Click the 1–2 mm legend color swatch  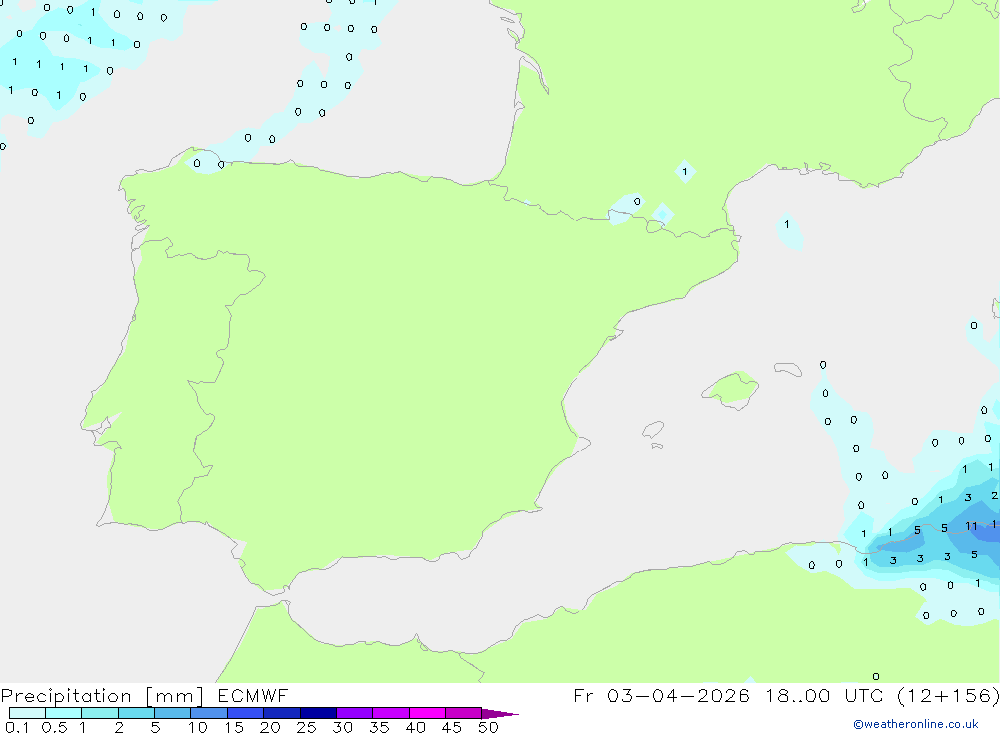pos(99,713)
